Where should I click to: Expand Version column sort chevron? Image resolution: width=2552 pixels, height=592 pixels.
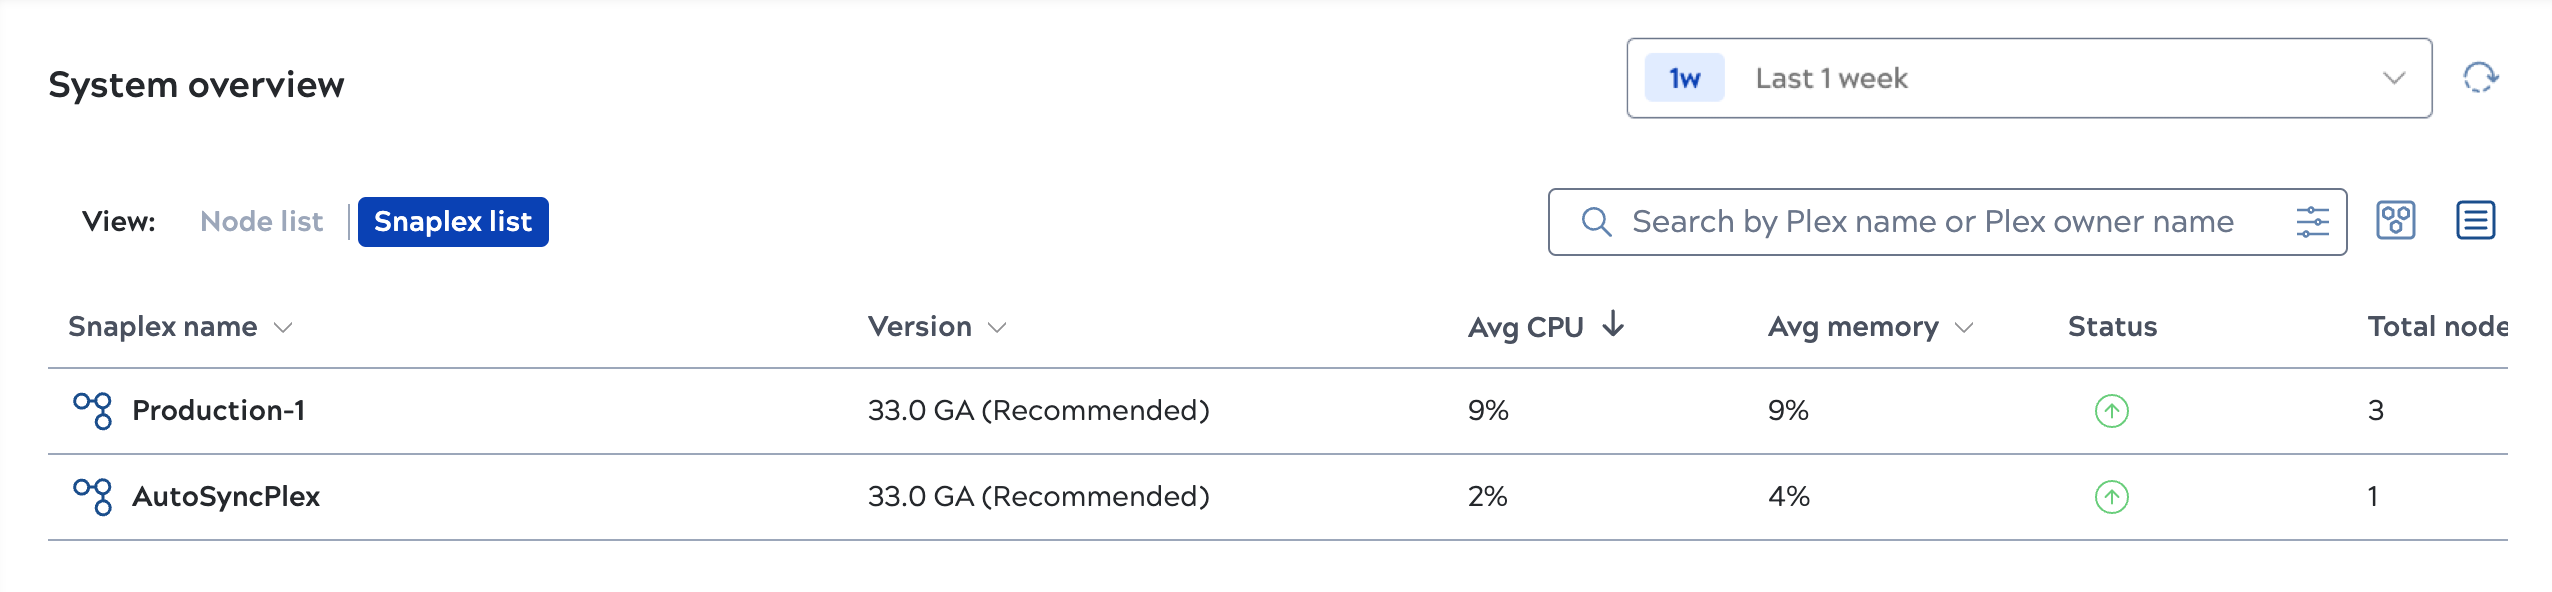click(x=997, y=328)
